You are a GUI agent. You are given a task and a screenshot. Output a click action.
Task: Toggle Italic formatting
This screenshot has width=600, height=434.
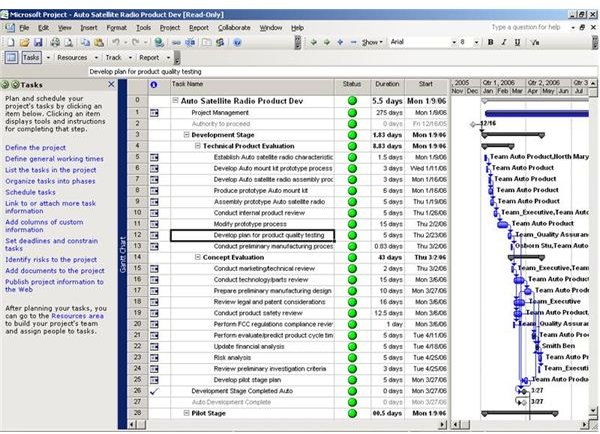pyautogui.click(x=504, y=42)
